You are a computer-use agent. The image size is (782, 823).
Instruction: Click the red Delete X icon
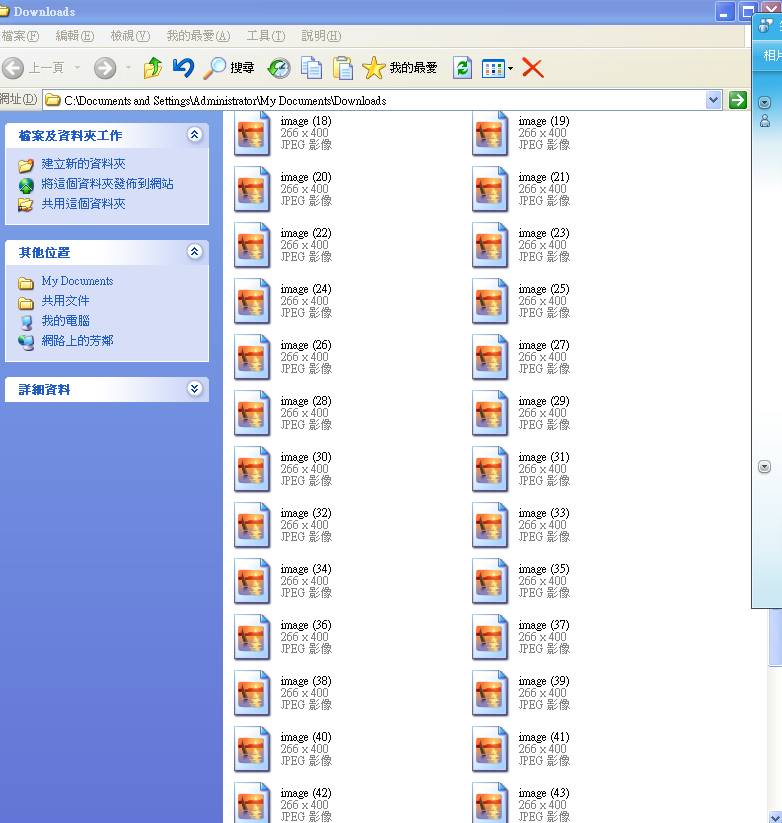click(x=533, y=68)
